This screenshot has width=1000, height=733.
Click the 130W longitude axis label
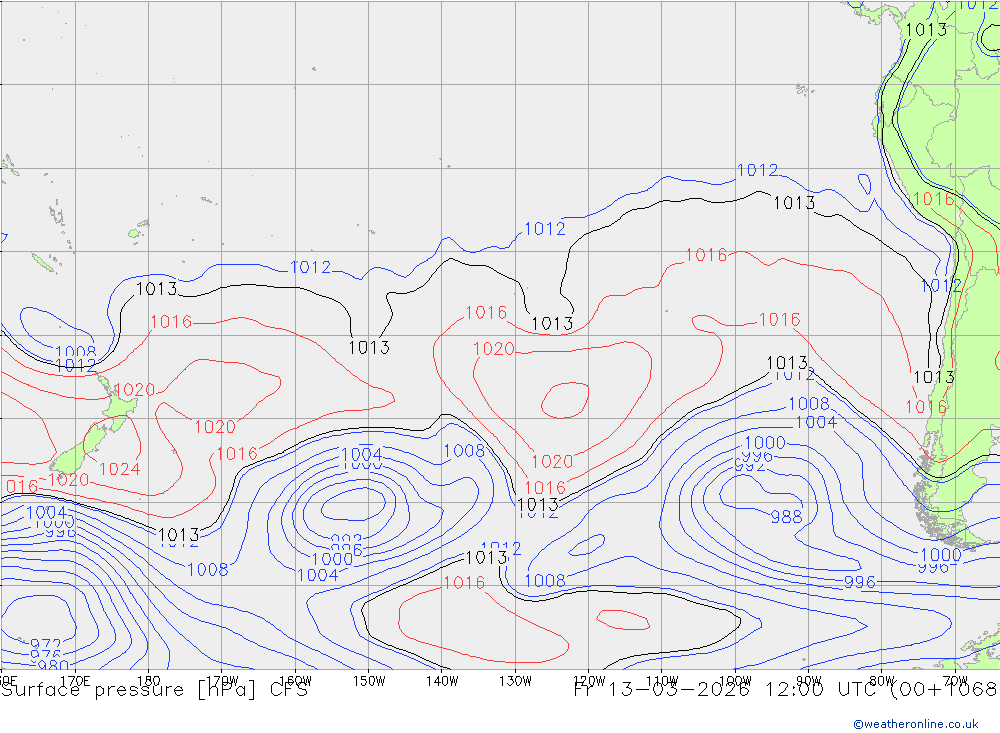[x=515, y=681]
